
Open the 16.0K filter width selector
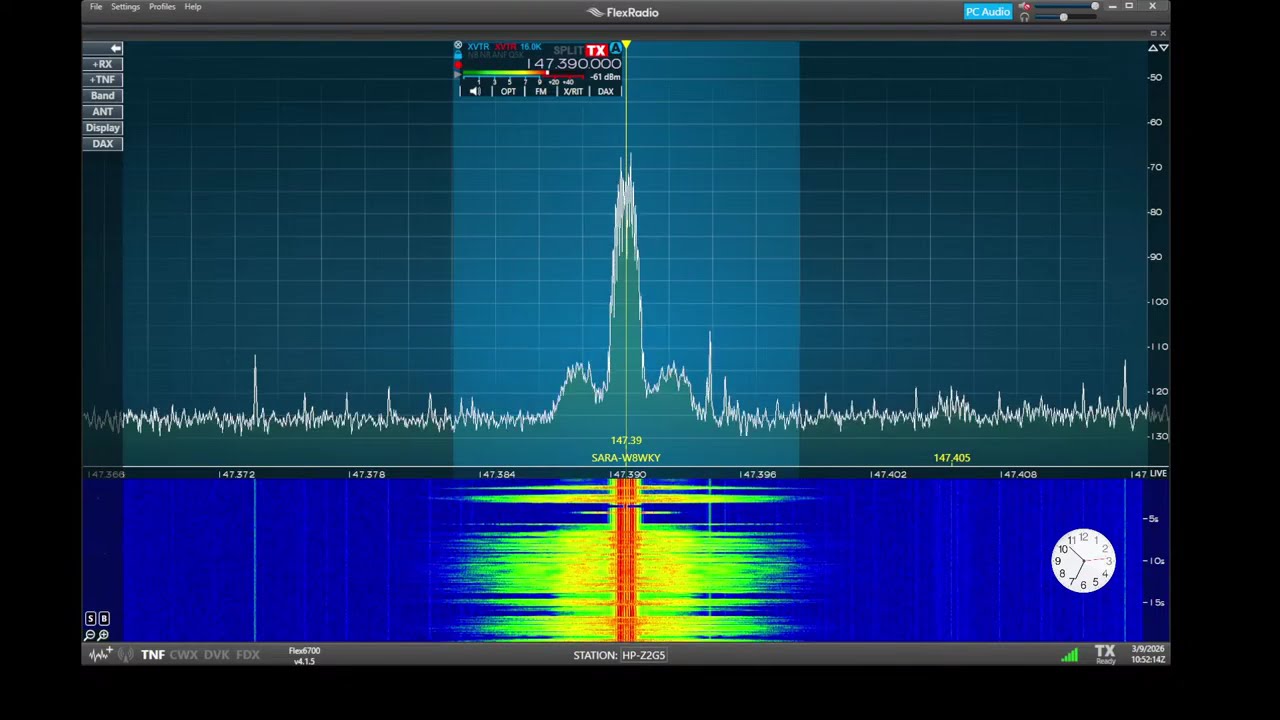530,47
